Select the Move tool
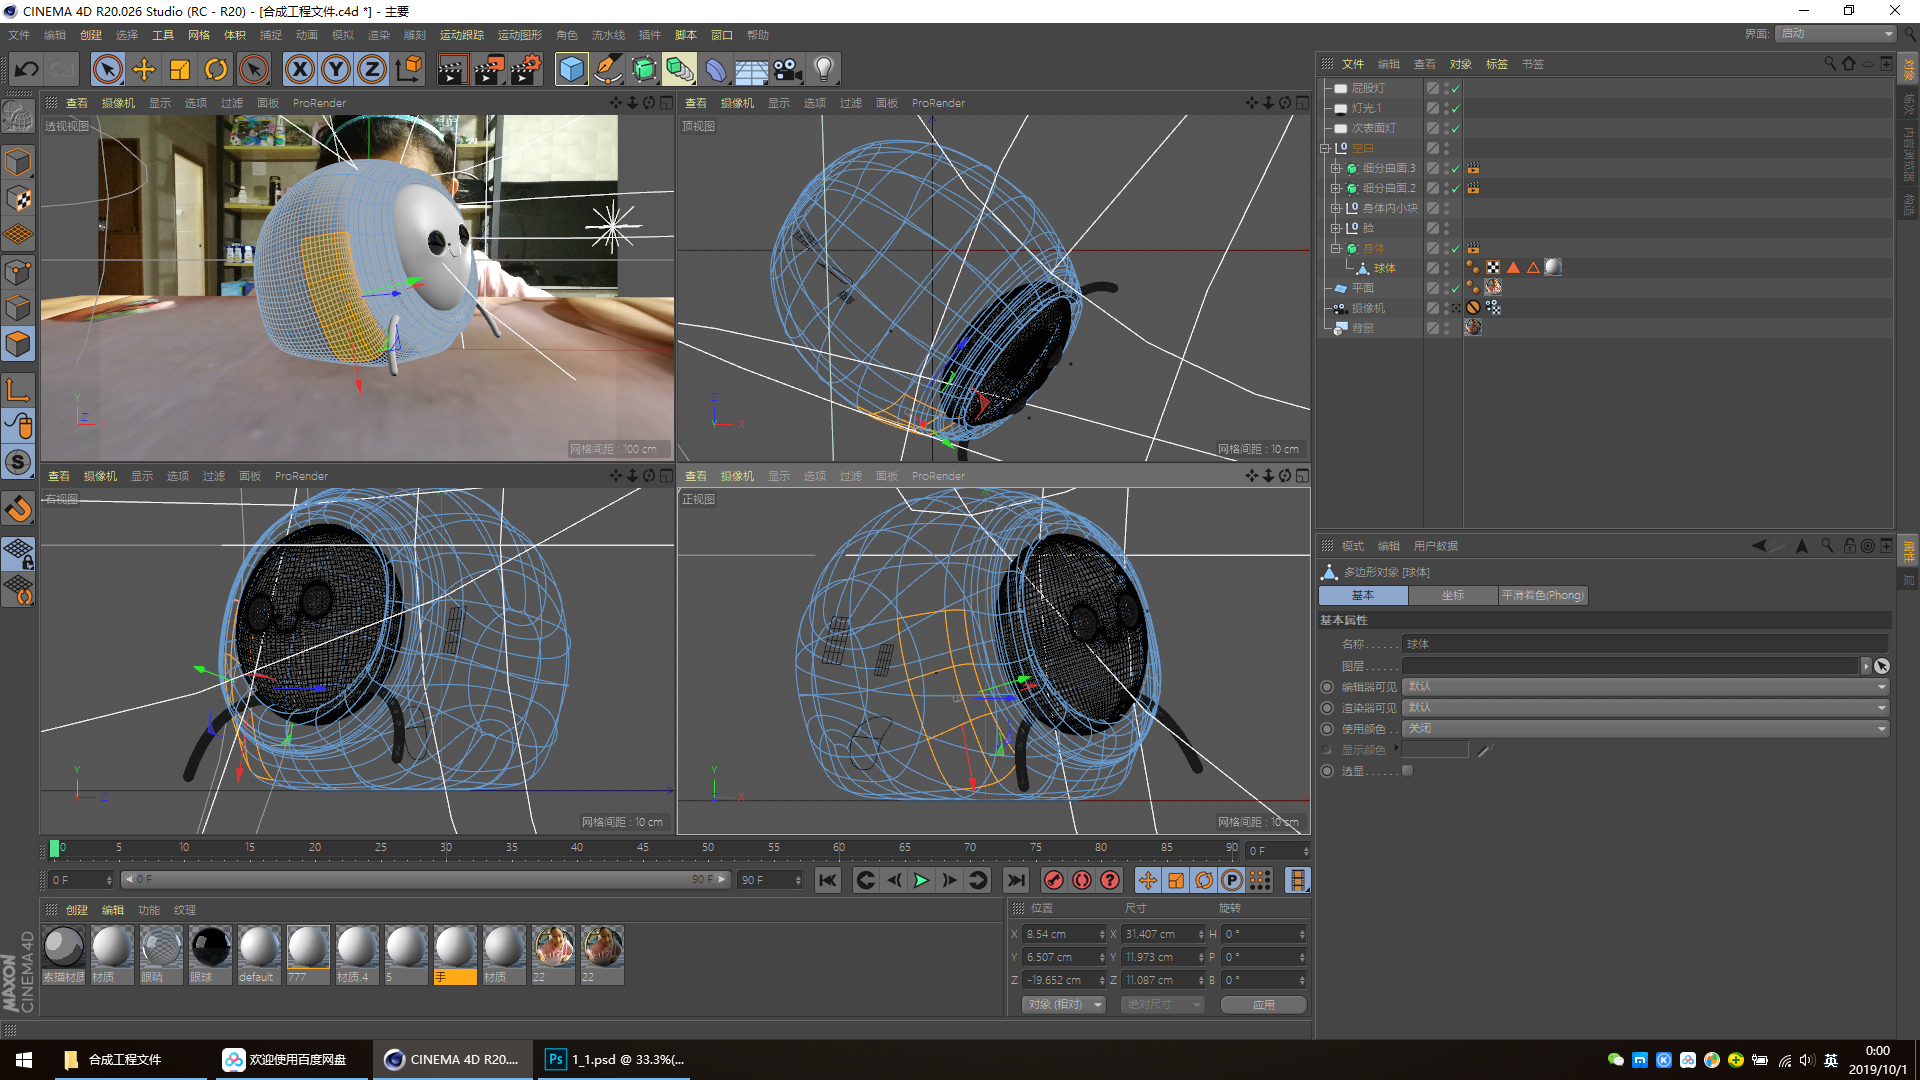The height and width of the screenshot is (1080, 1920). coord(144,69)
